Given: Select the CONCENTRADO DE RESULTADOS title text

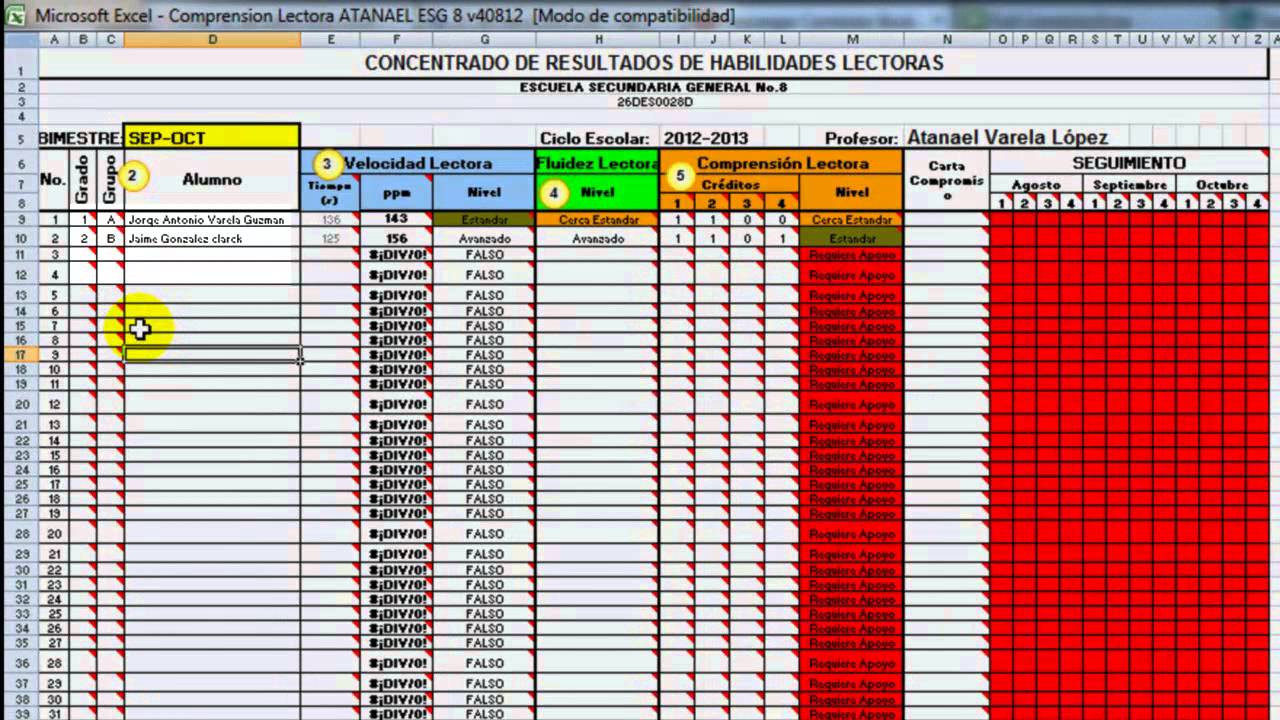Looking at the screenshot, I should (654, 63).
